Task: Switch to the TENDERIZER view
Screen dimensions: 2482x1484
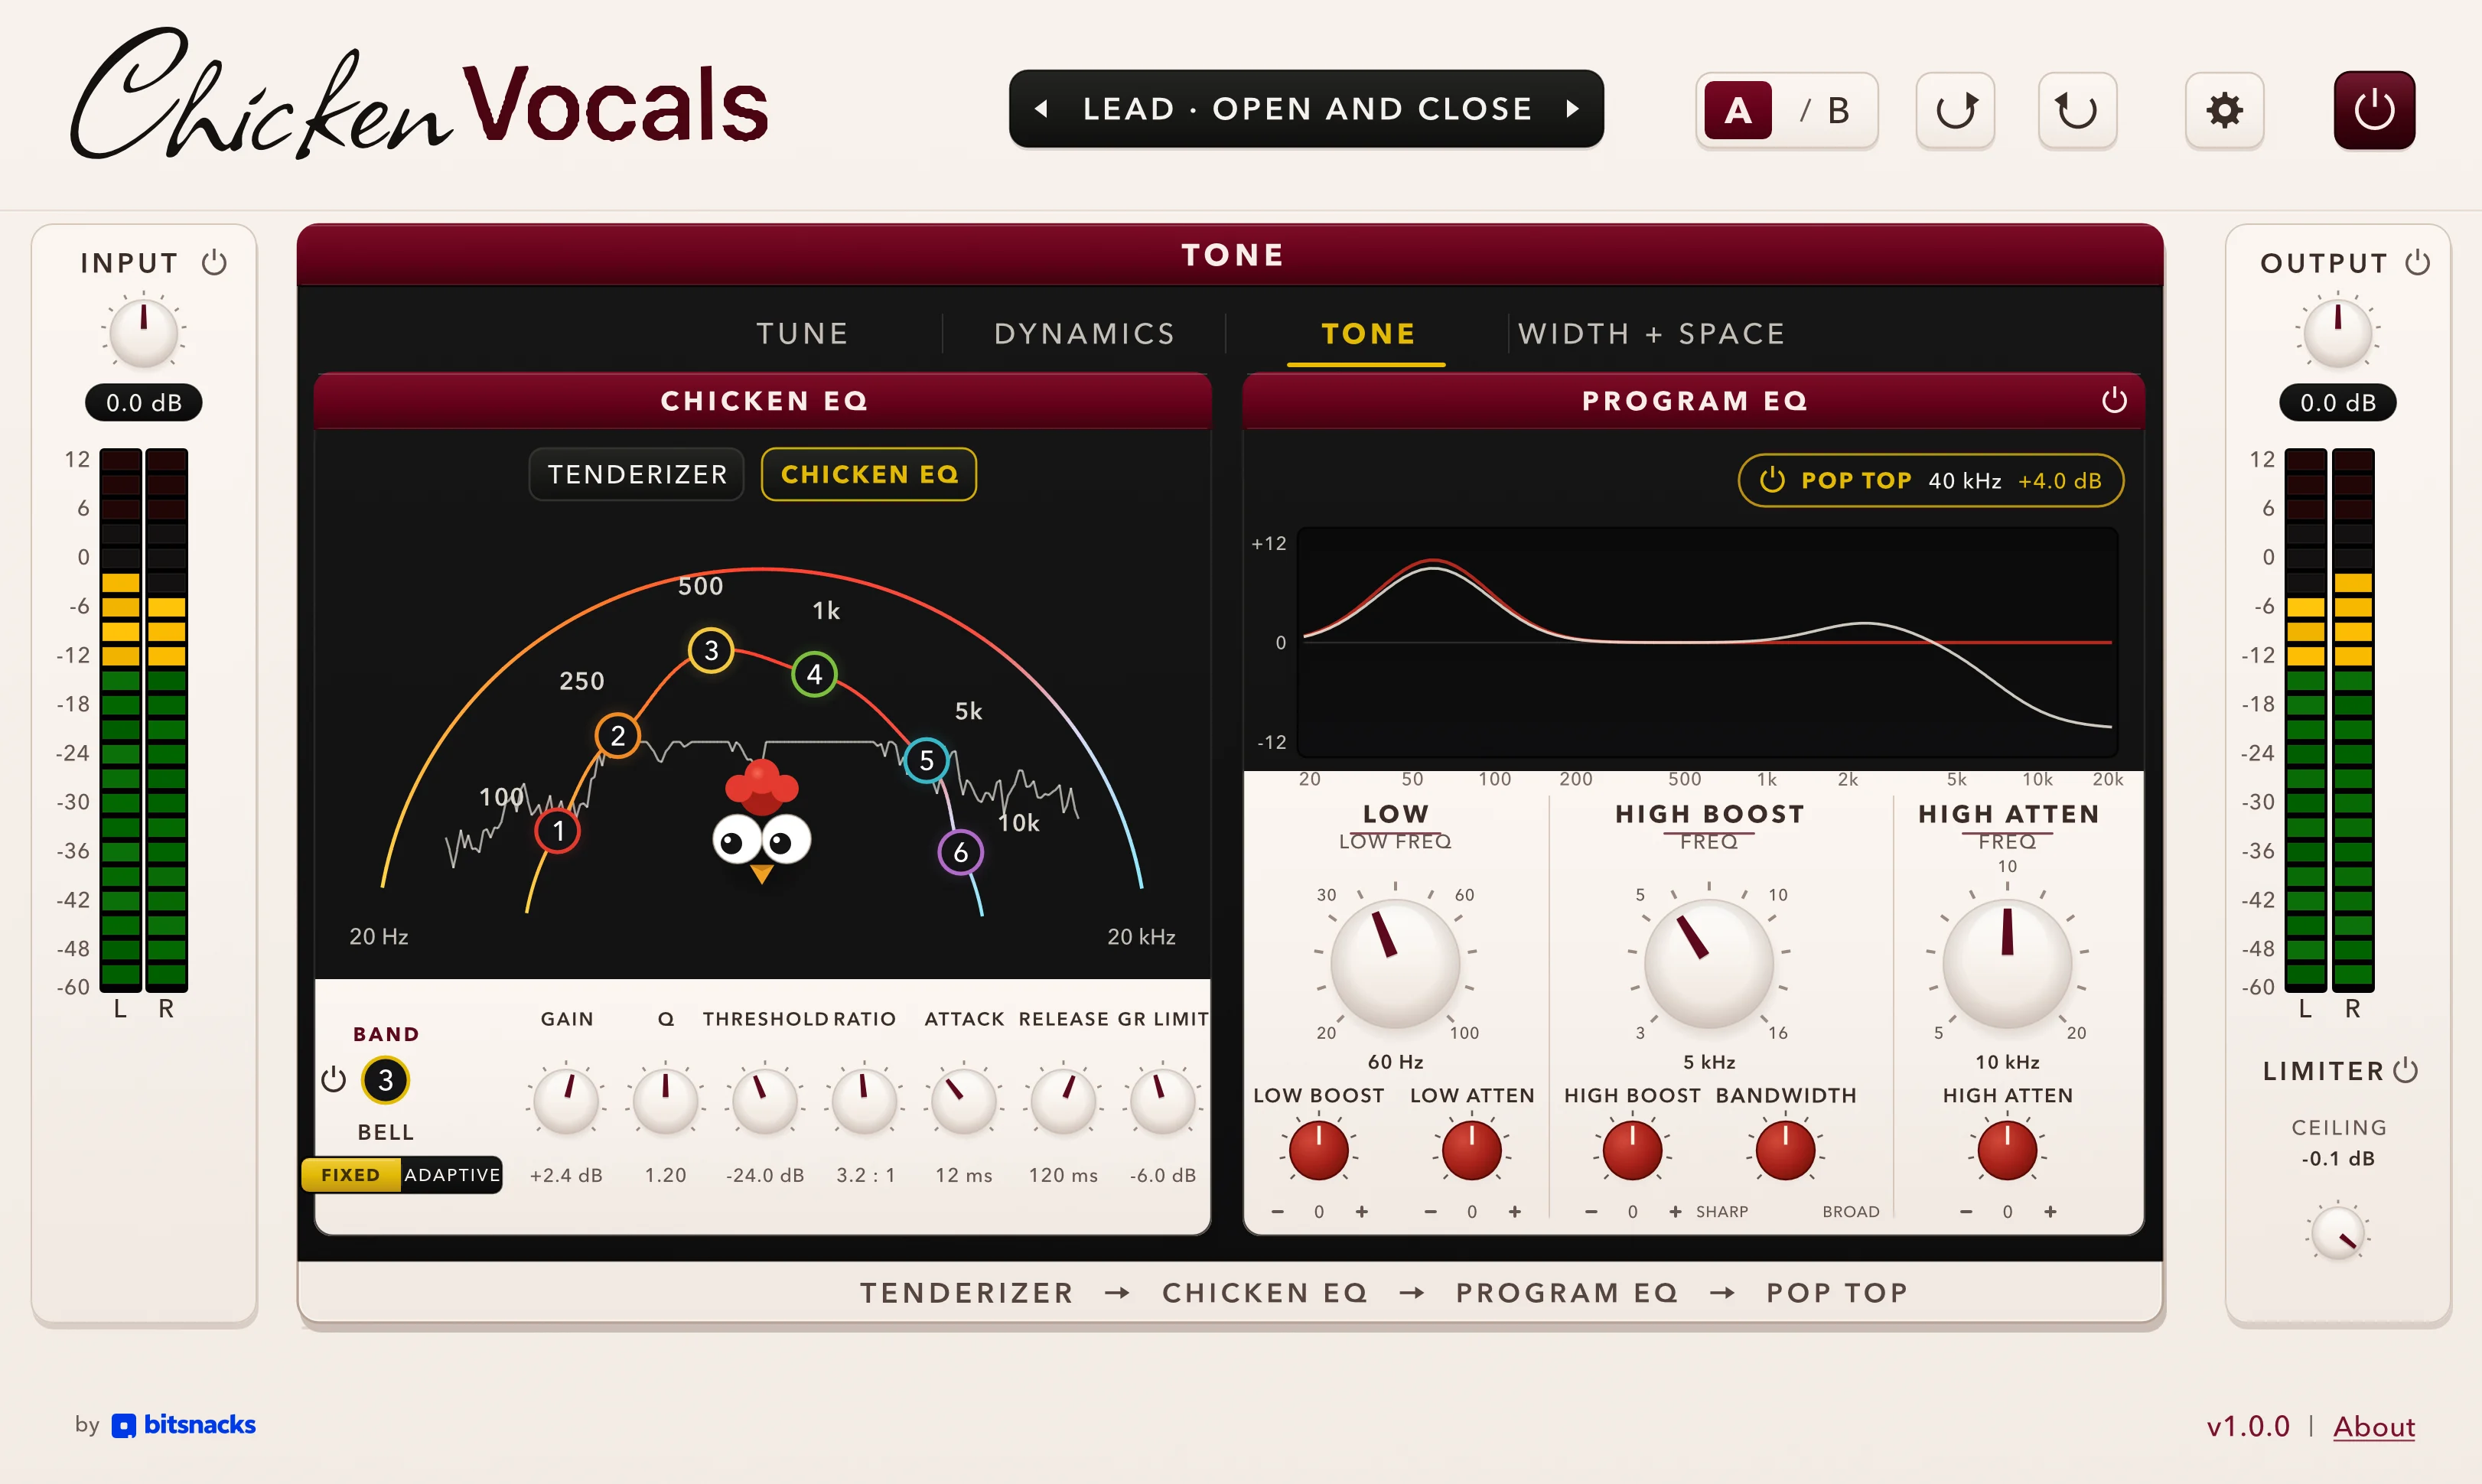Action: [x=637, y=474]
